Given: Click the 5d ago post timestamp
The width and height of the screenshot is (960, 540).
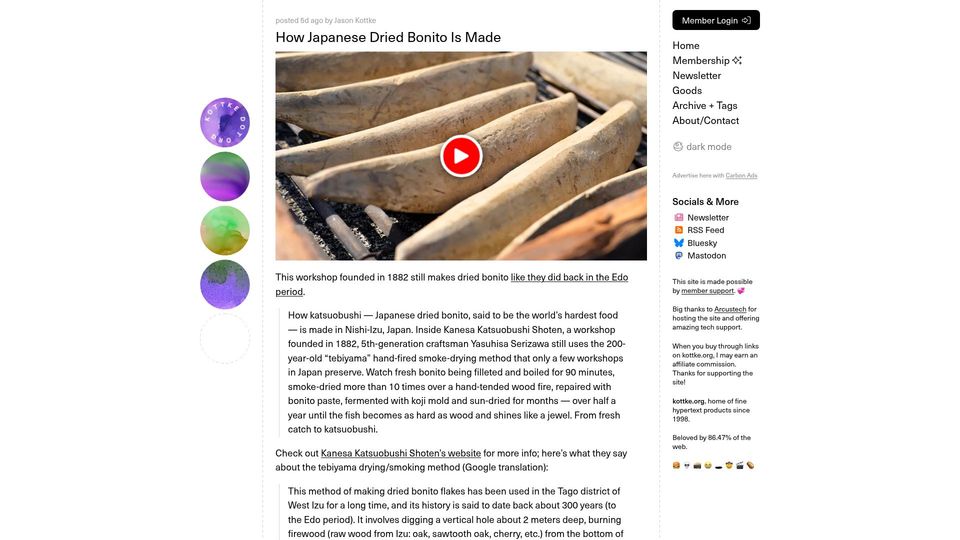Looking at the screenshot, I should [311, 20].
